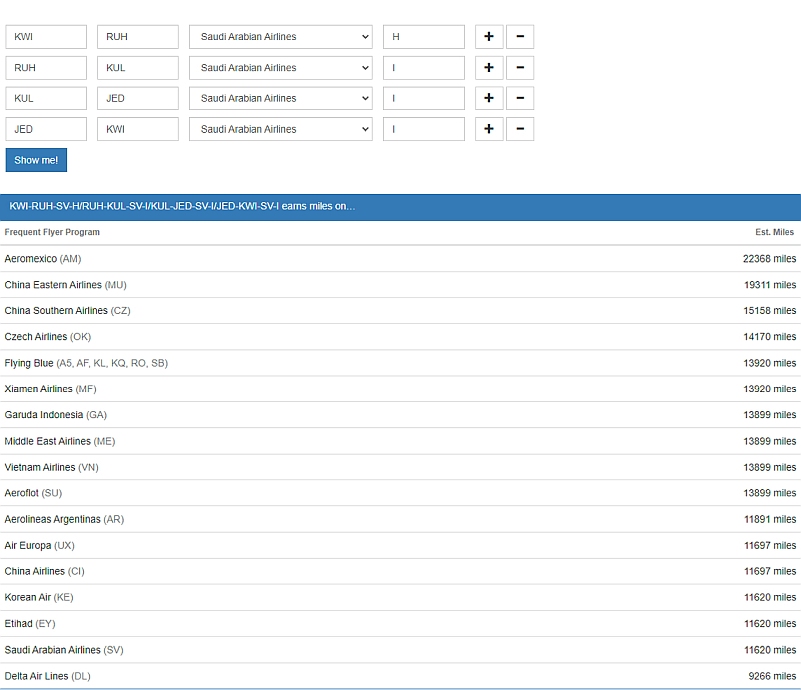Expand airline dropdown on KUL-JED row
Viewport: 801px width, 690px height.
click(x=281, y=98)
